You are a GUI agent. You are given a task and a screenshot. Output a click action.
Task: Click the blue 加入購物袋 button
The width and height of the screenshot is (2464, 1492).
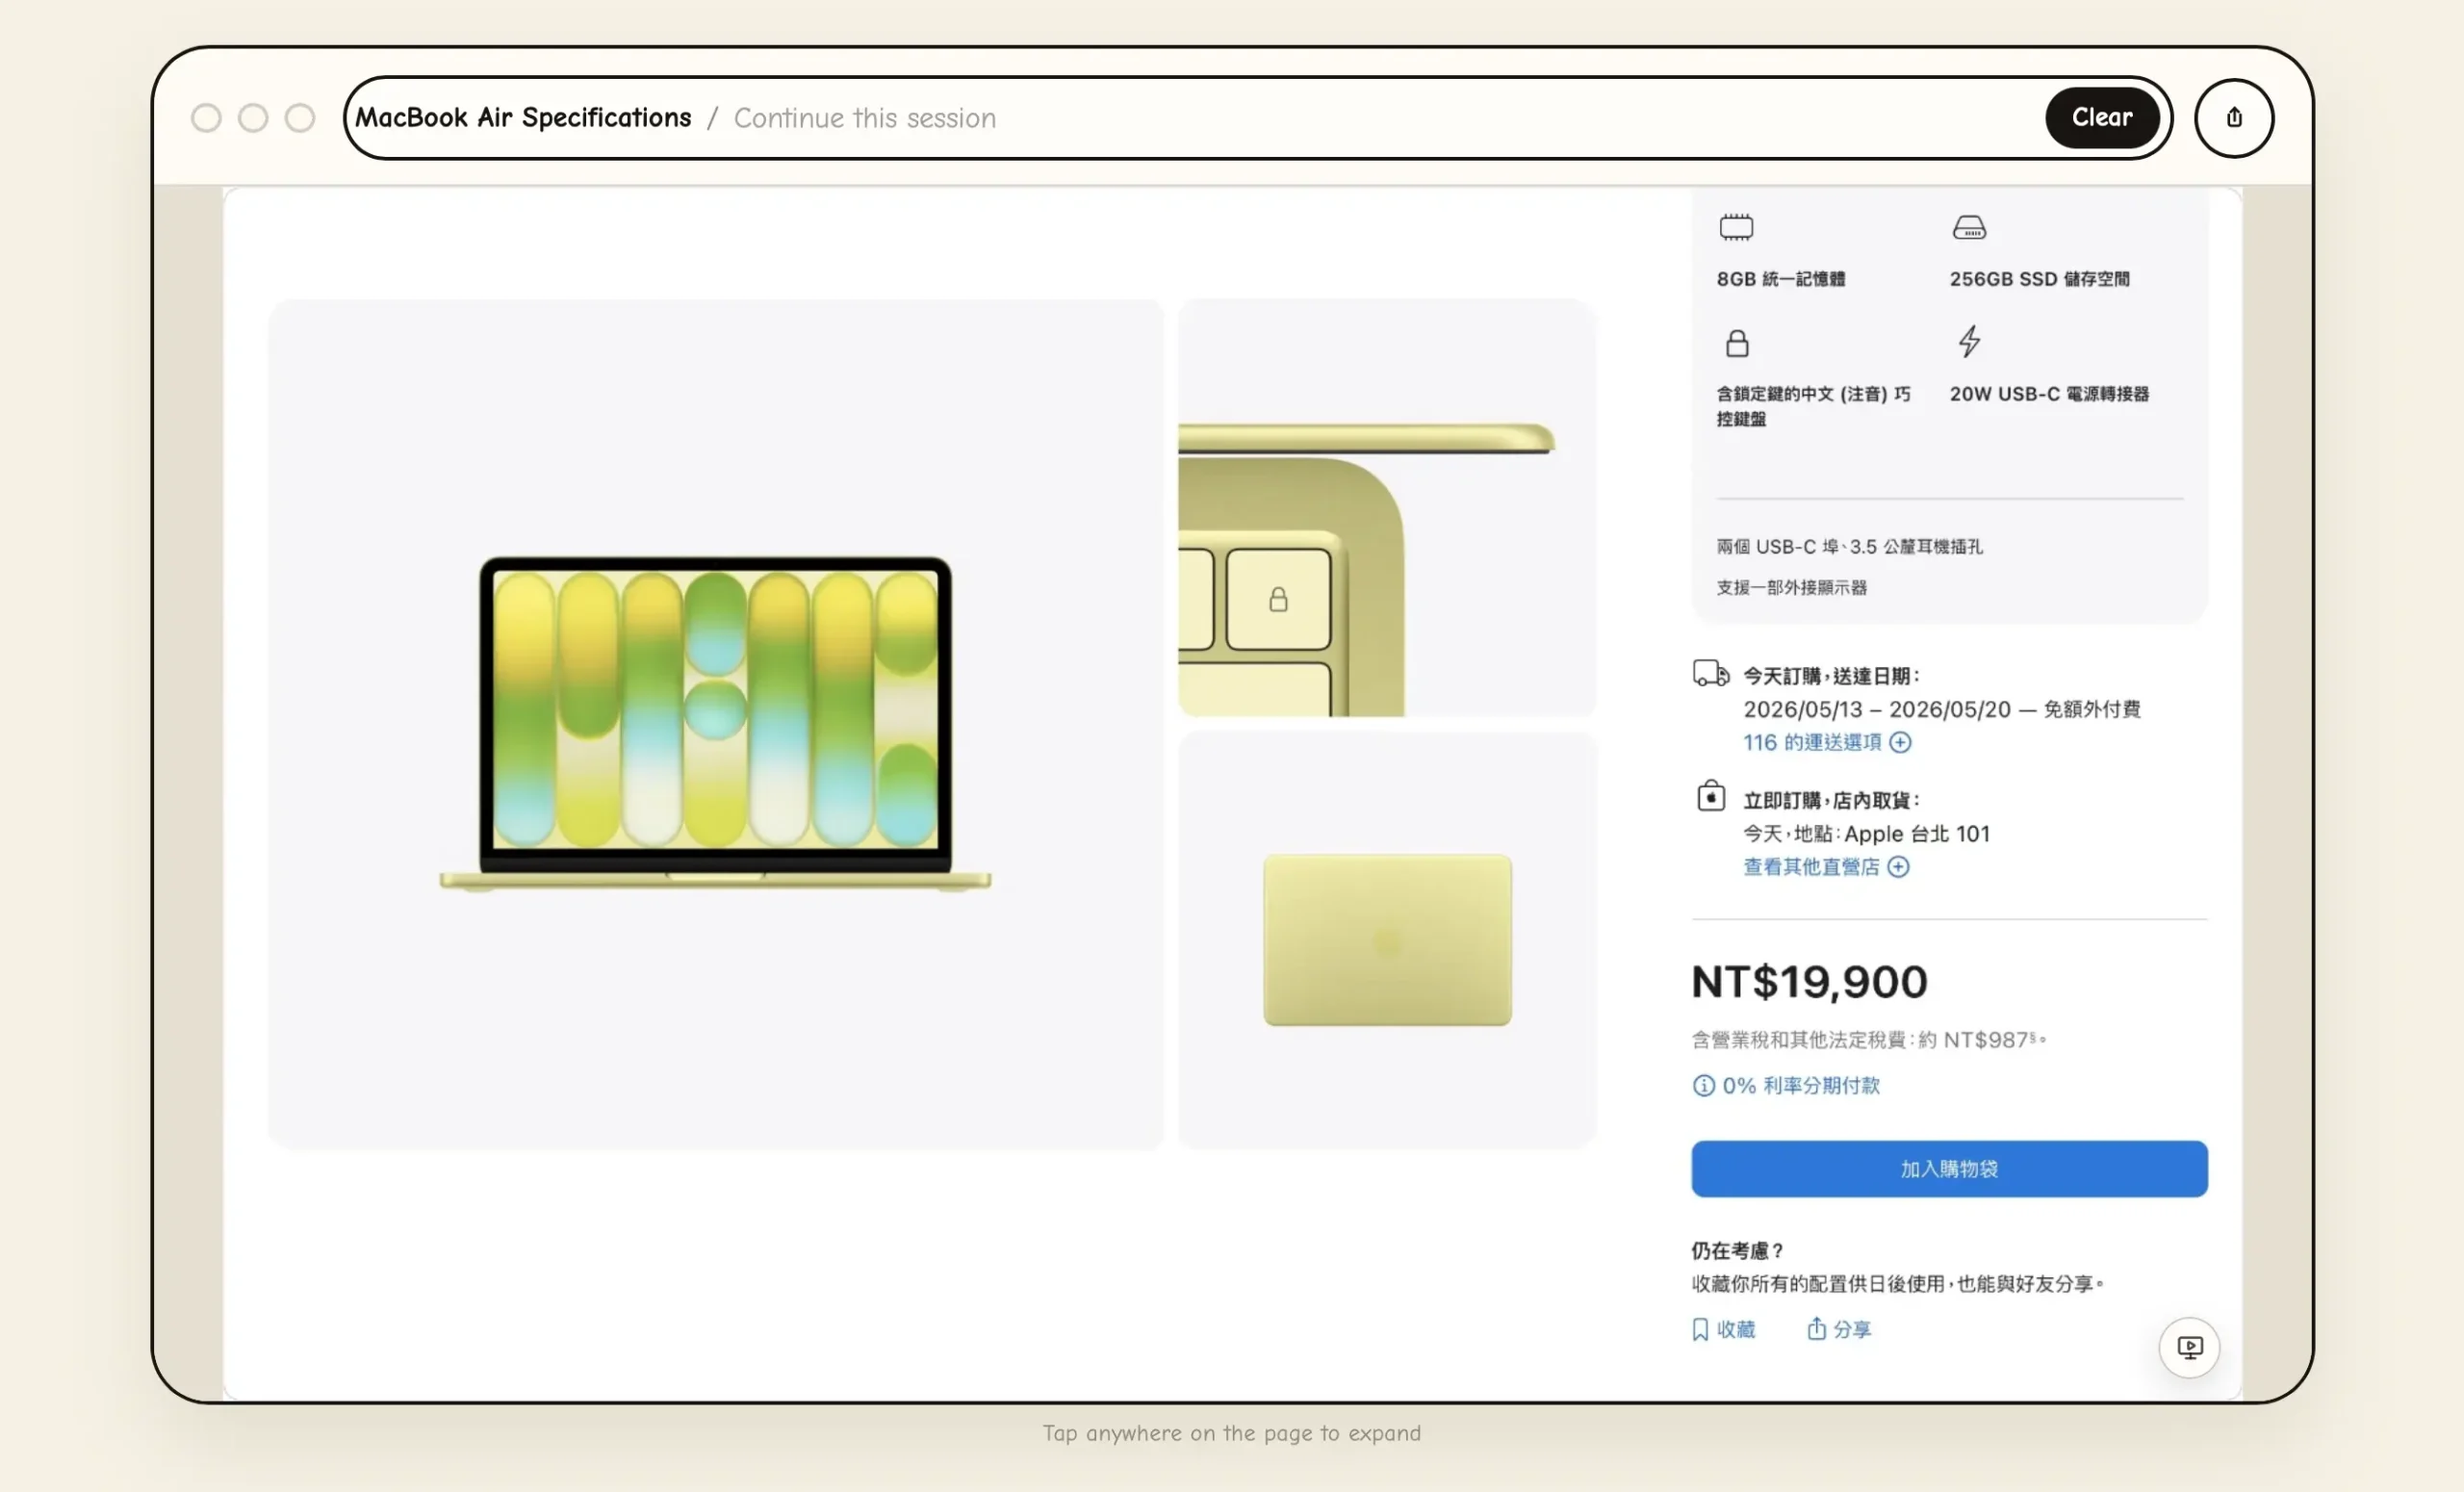tap(1949, 1169)
